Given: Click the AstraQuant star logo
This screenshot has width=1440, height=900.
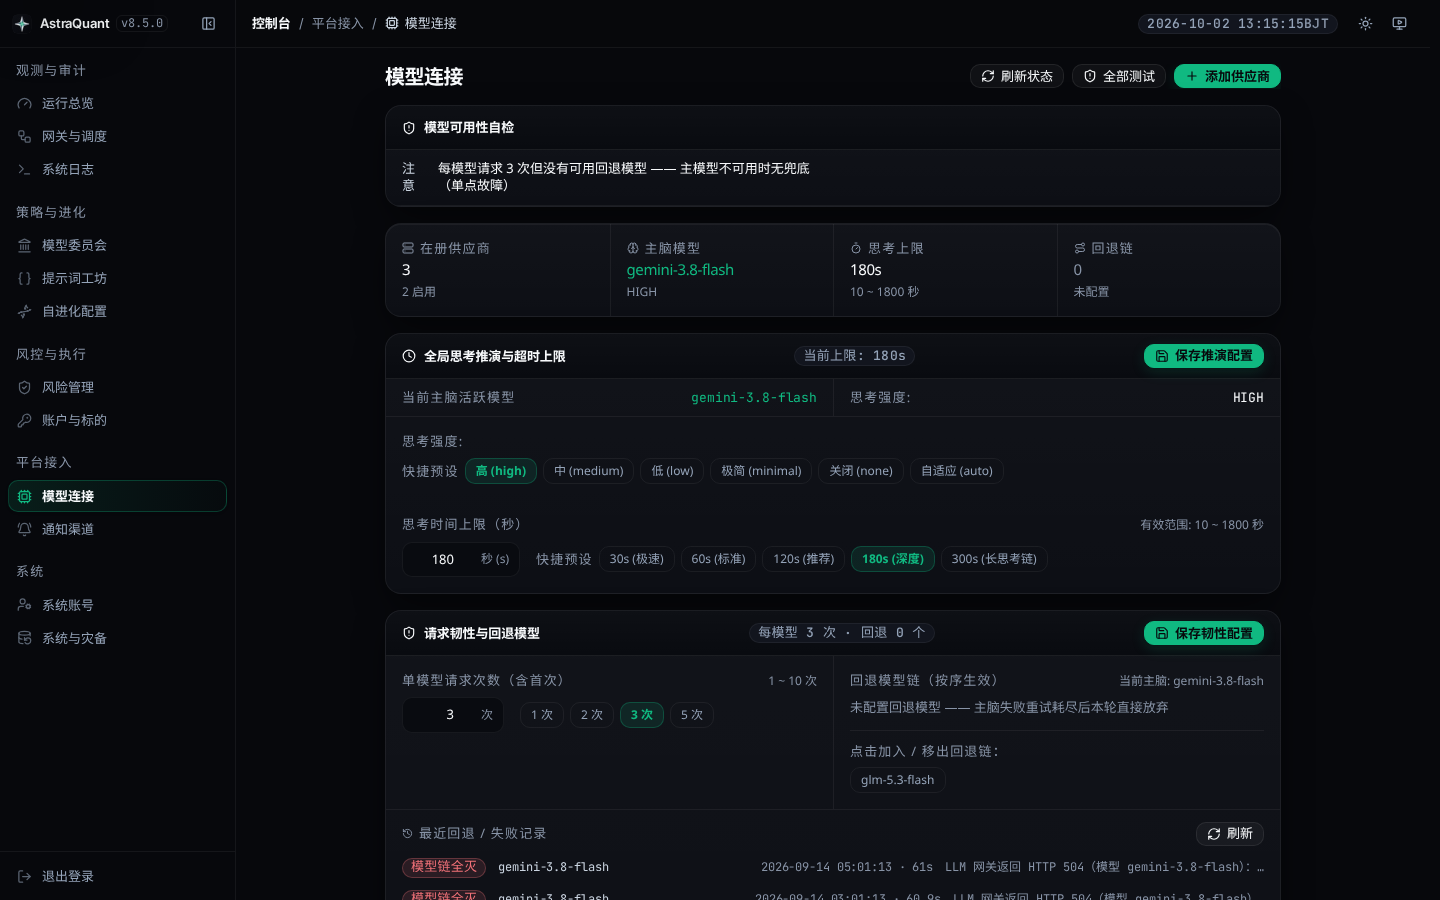Looking at the screenshot, I should [22, 23].
